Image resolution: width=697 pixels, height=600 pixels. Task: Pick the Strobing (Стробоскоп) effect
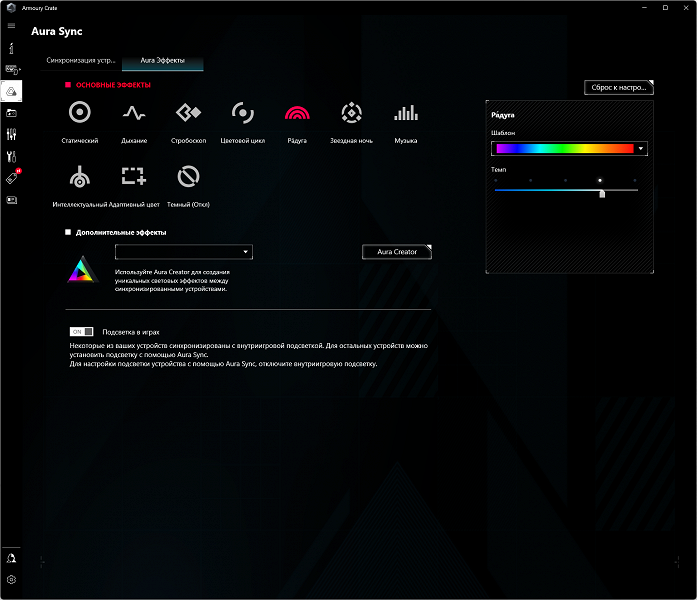point(188,113)
